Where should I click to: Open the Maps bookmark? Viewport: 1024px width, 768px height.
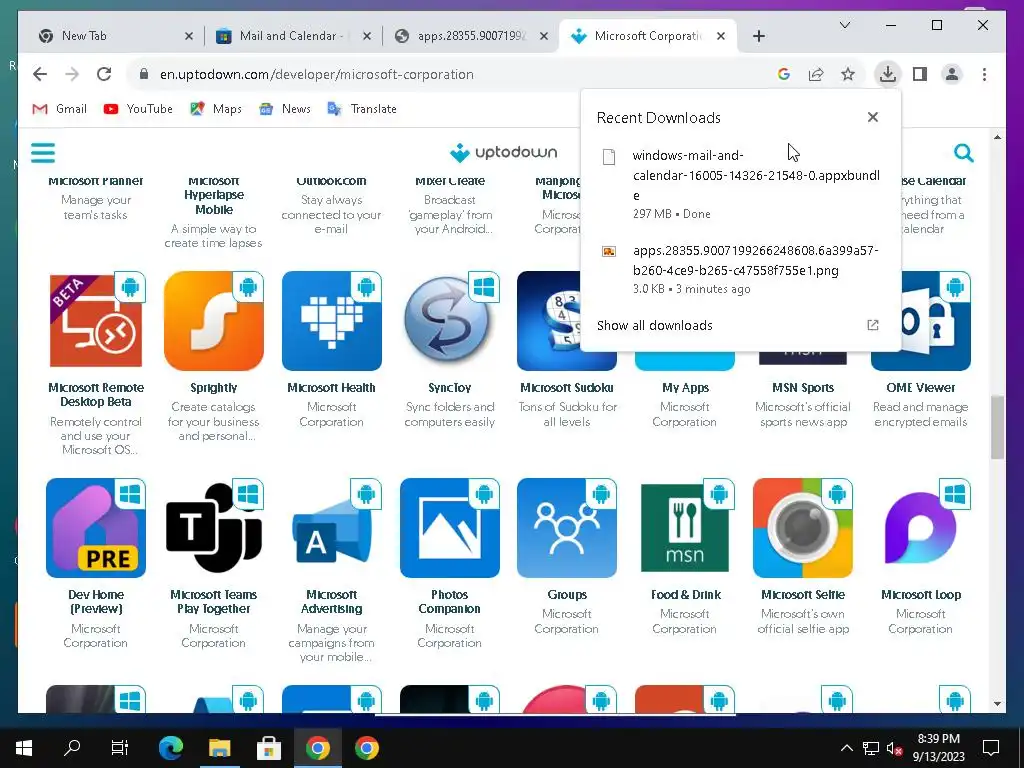pos(216,108)
